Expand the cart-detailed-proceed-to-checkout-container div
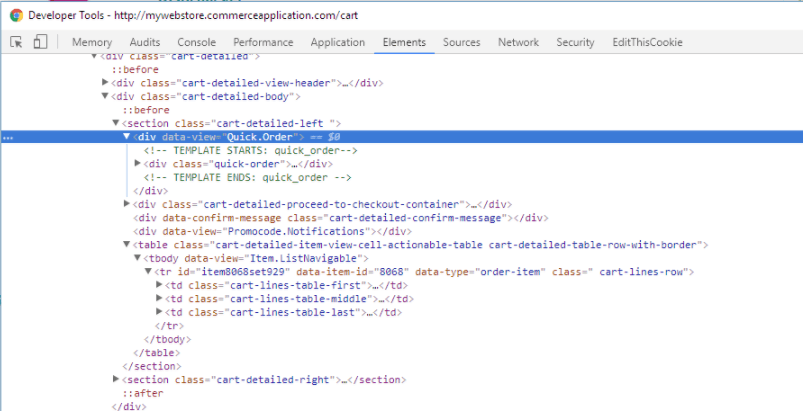 [127, 204]
